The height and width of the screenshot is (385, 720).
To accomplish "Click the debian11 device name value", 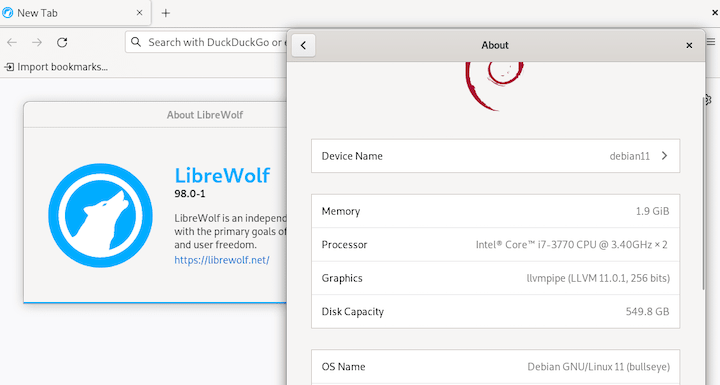I will click(x=630, y=156).
